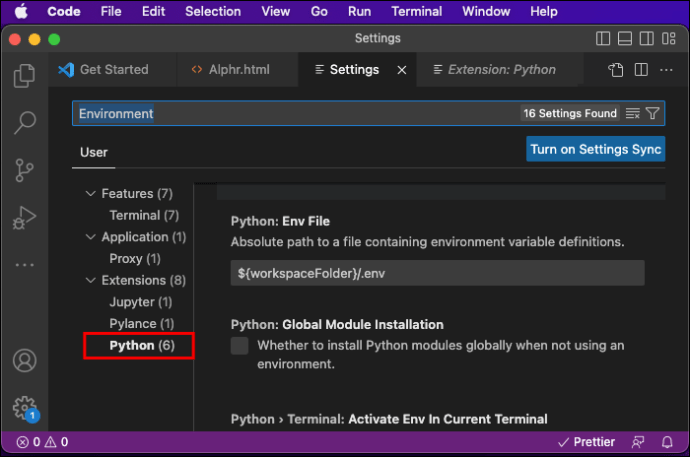Click the Manage gear icon
This screenshot has width=690, height=457.
click(24, 408)
